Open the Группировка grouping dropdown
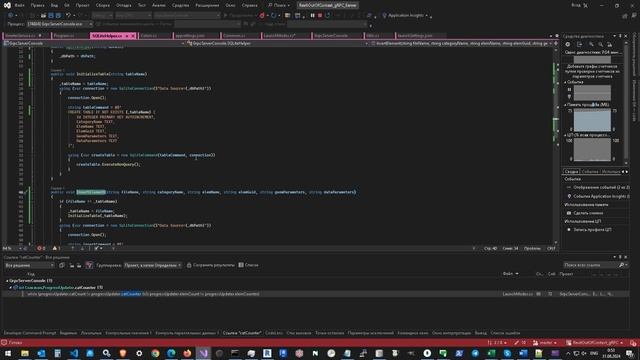 tap(153, 265)
